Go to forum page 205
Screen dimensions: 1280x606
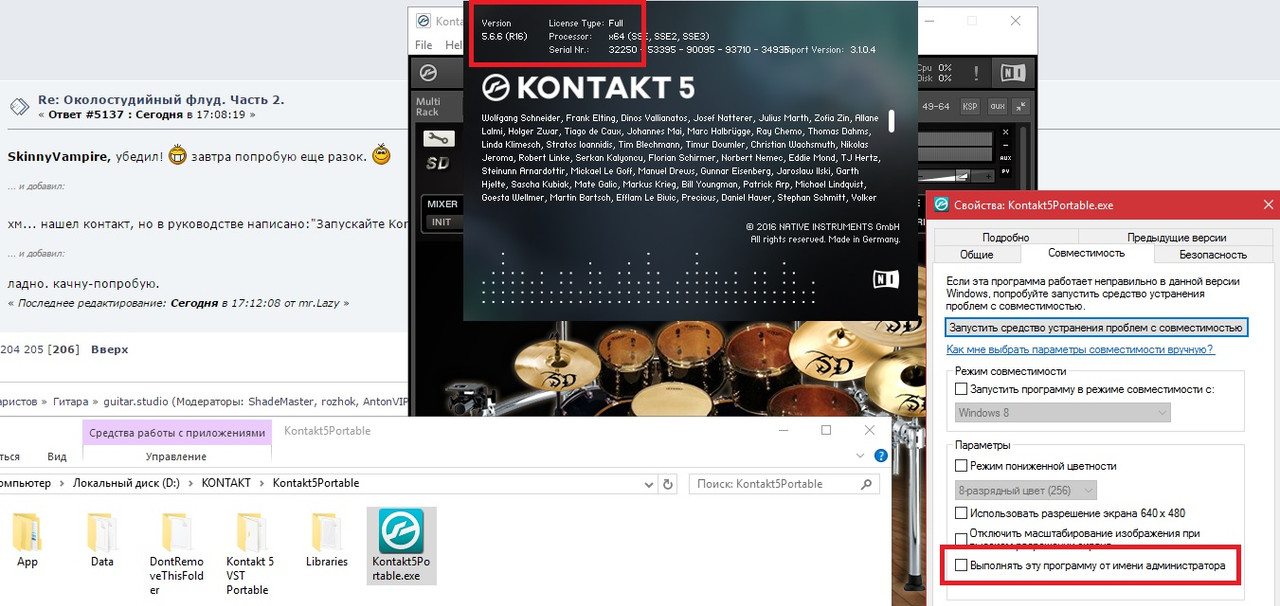point(36,349)
